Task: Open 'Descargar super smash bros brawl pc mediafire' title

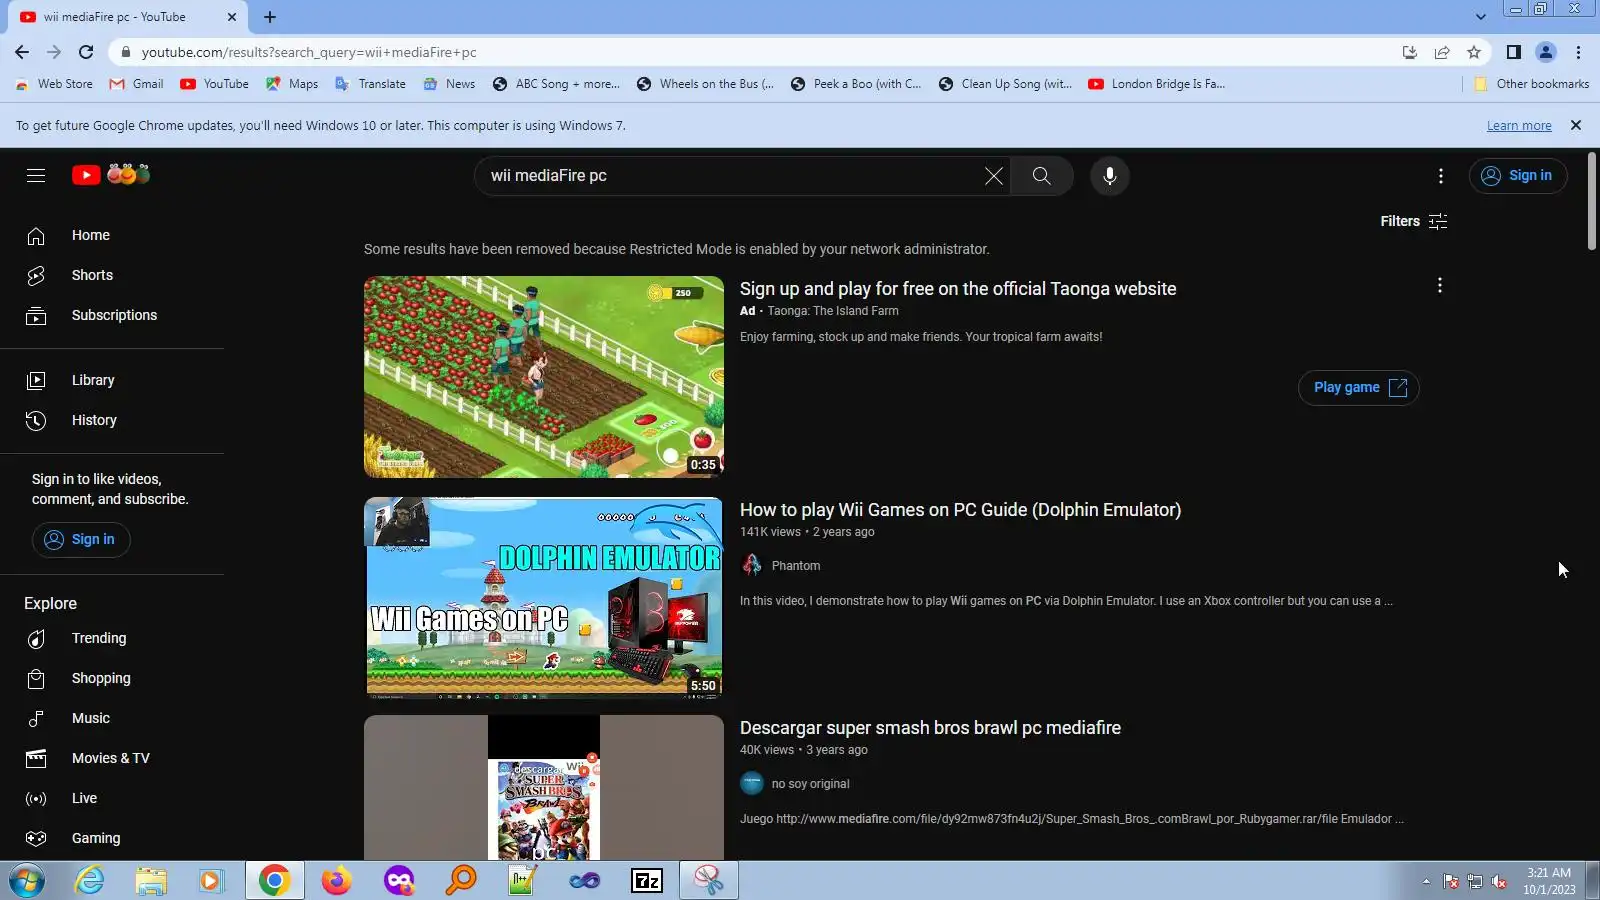Action: click(x=930, y=728)
